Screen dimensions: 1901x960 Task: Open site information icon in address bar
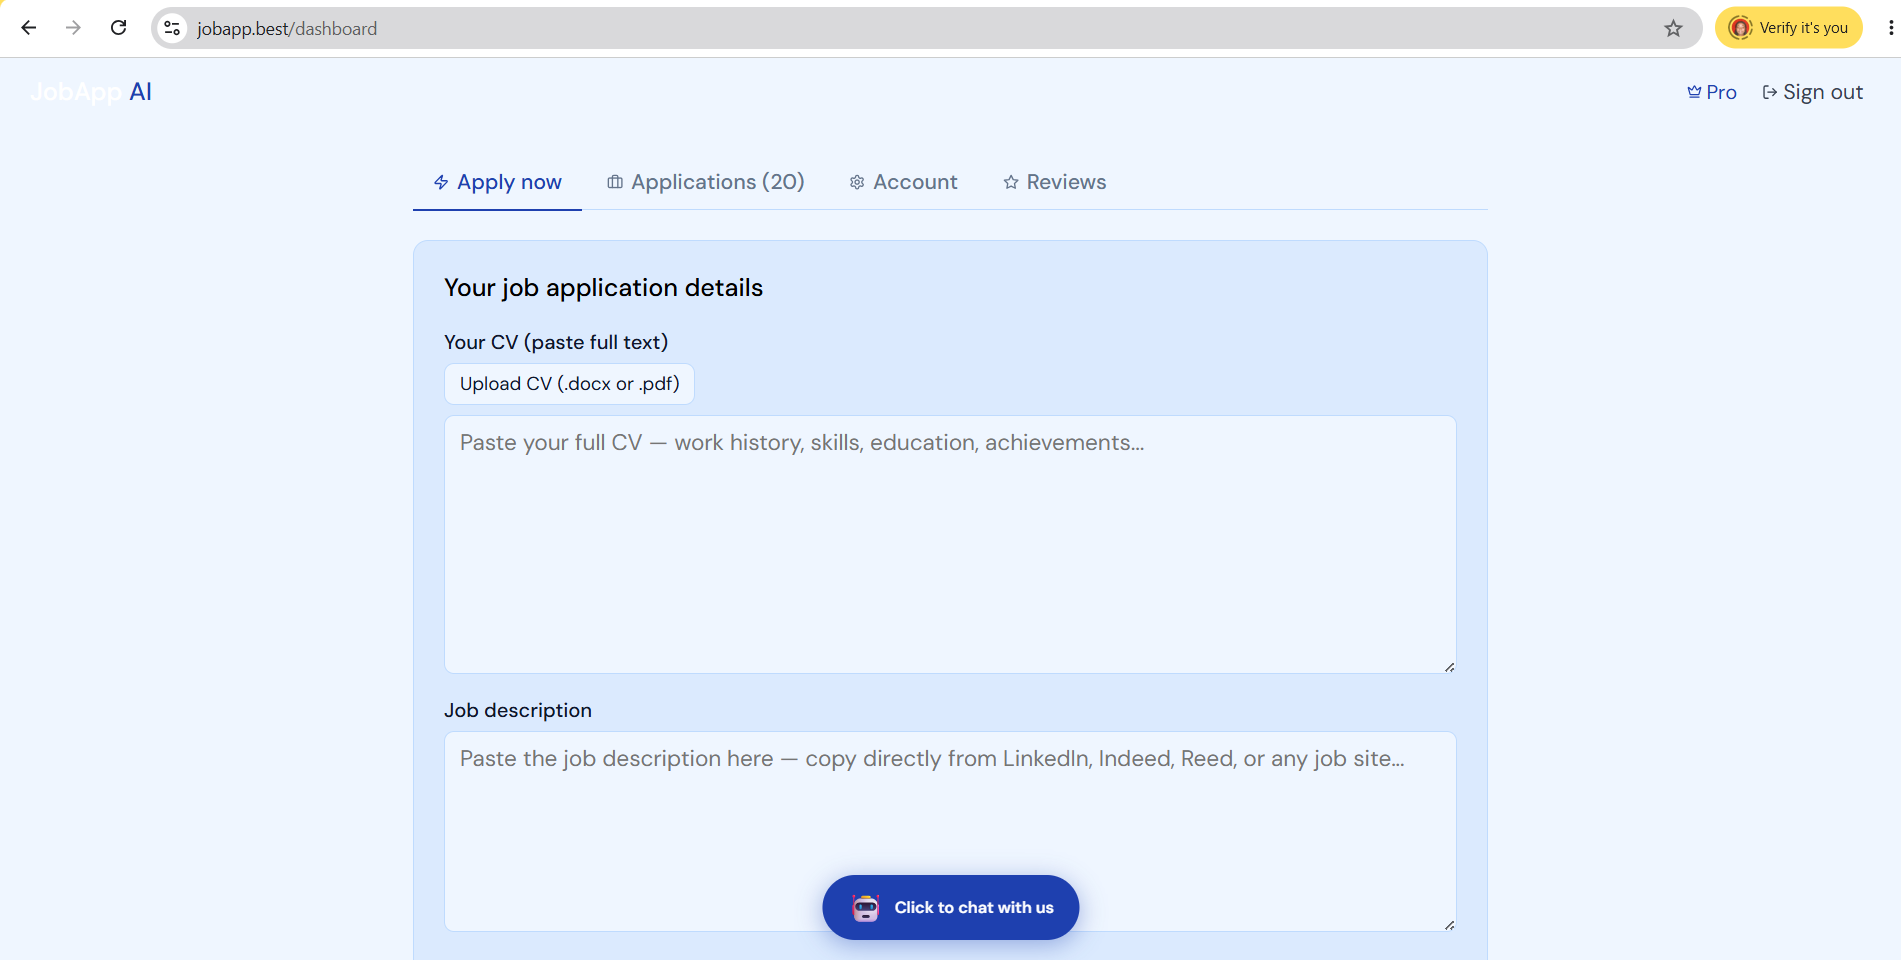point(173,28)
